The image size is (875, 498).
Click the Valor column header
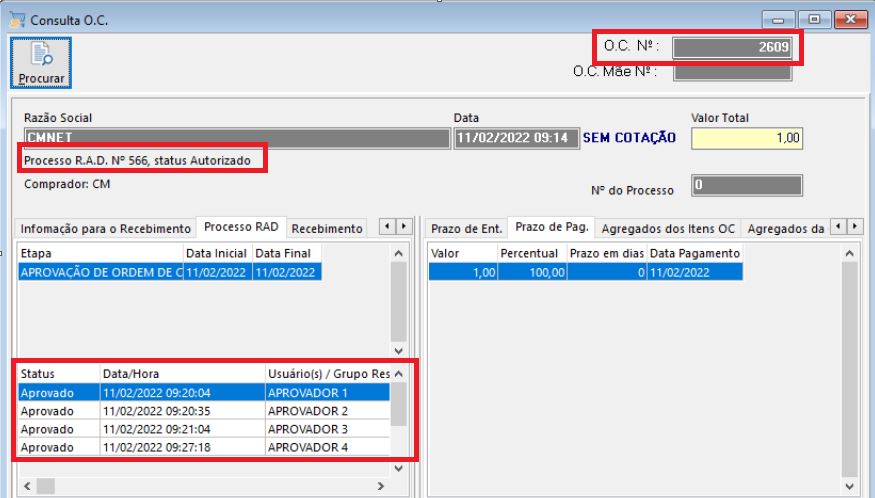[x=463, y=253]
